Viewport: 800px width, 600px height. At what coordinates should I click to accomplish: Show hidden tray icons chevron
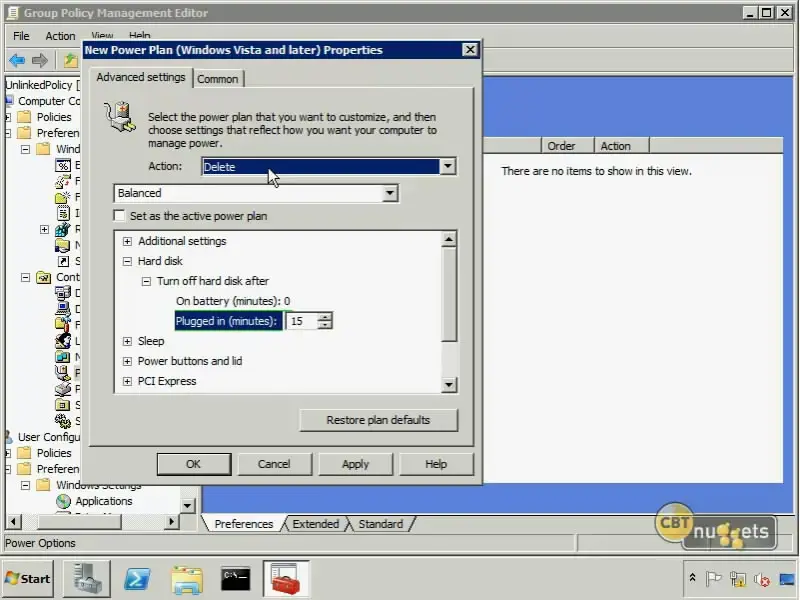(692, 578)
